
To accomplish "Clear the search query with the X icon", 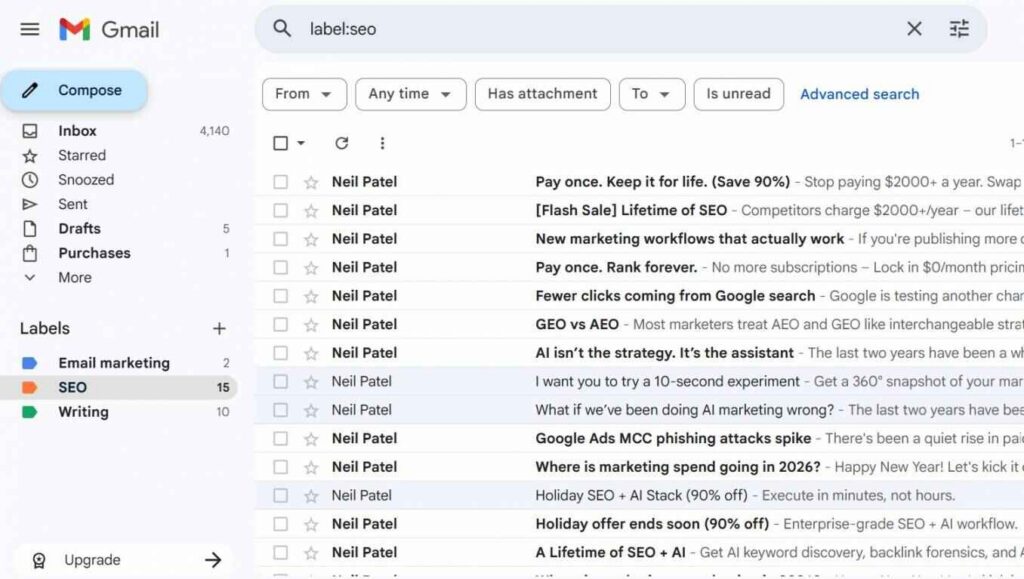I will (914, 29).
